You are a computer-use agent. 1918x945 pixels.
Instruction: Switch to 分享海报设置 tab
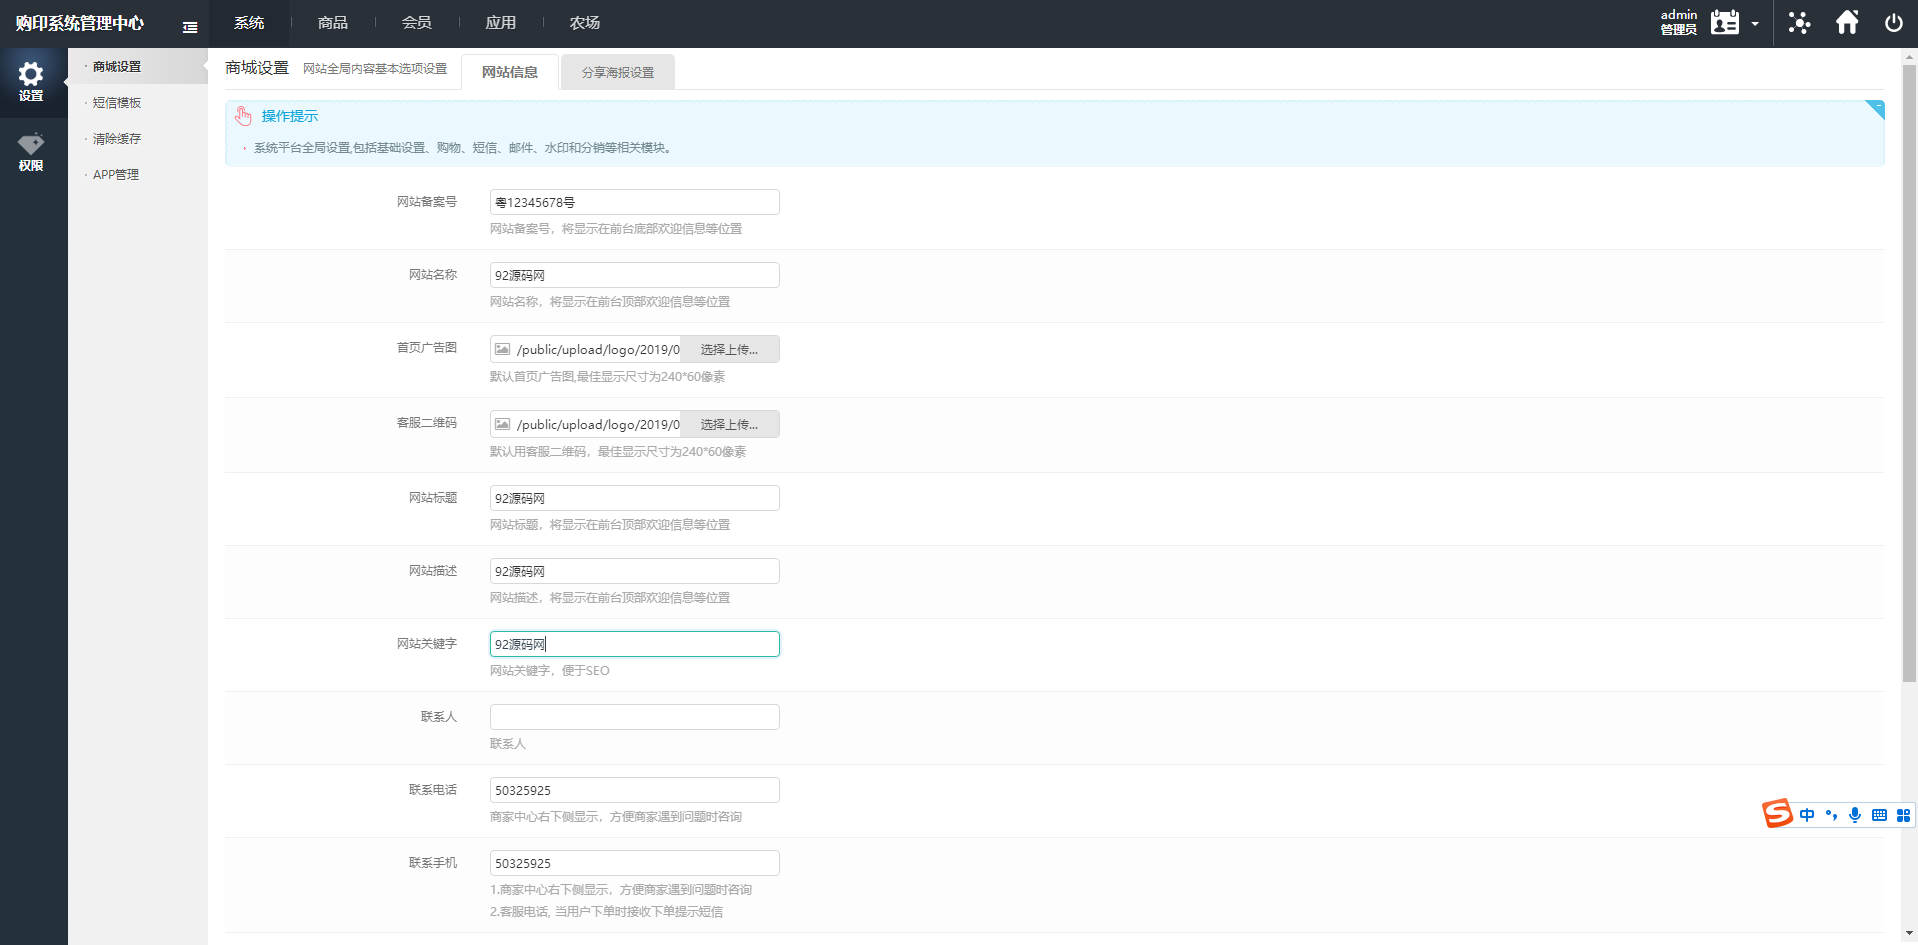pos(618,72)
